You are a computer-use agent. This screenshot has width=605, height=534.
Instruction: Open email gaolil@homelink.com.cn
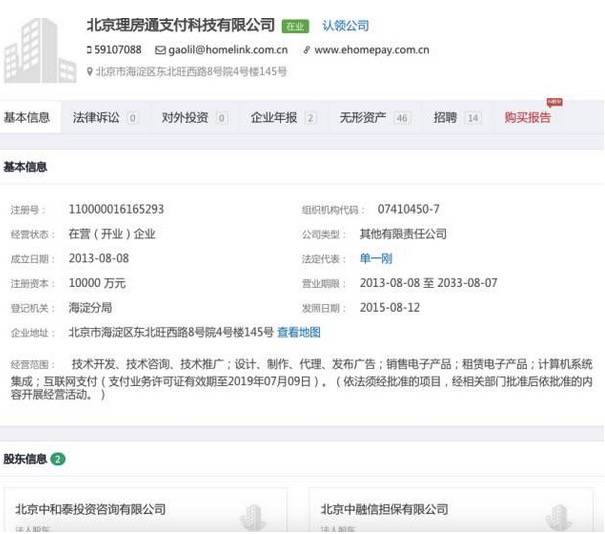(x=228, y=50)
